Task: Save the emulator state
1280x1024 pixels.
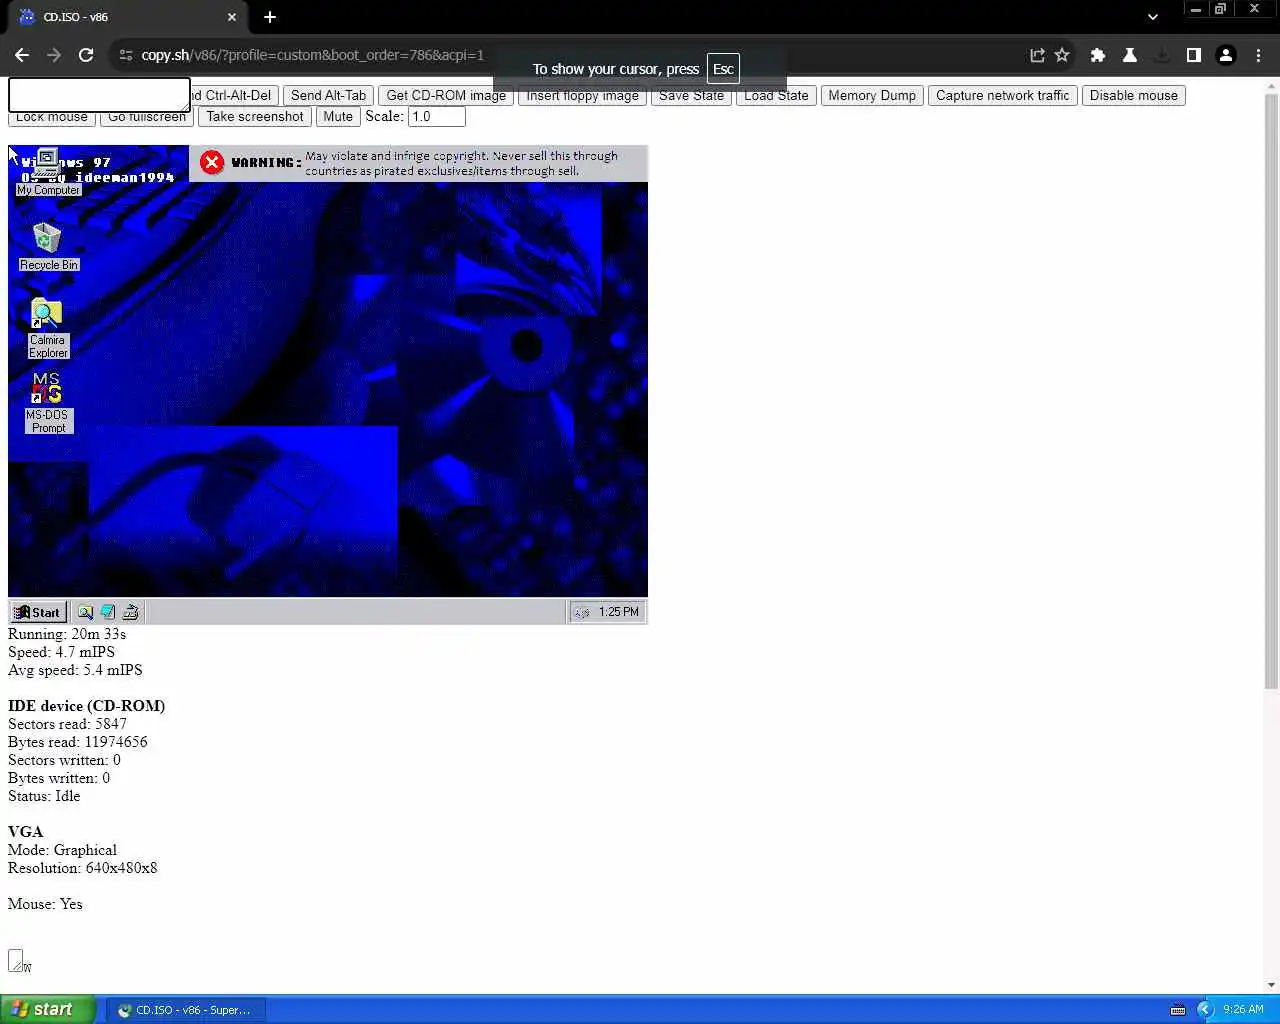Action: click(691, 96)
